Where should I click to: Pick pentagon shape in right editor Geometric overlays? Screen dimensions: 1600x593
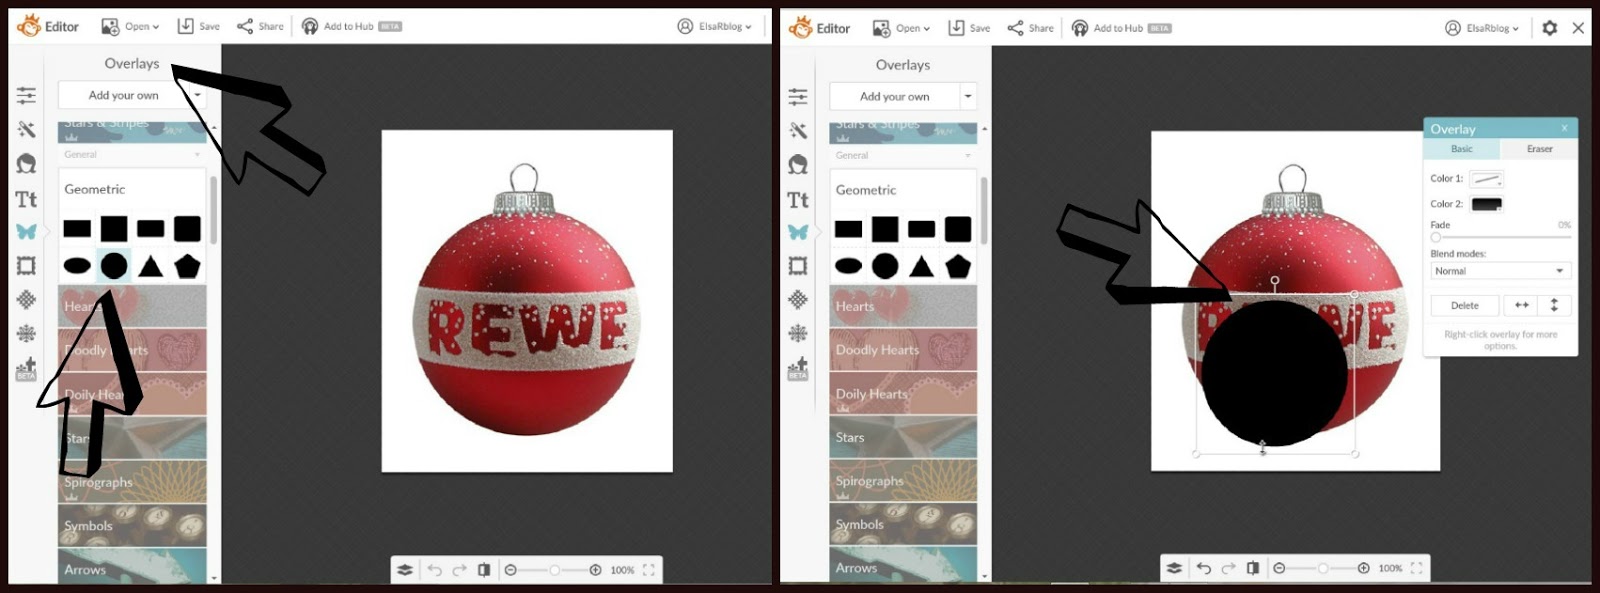pyautogui.click(x=958, y=266)
